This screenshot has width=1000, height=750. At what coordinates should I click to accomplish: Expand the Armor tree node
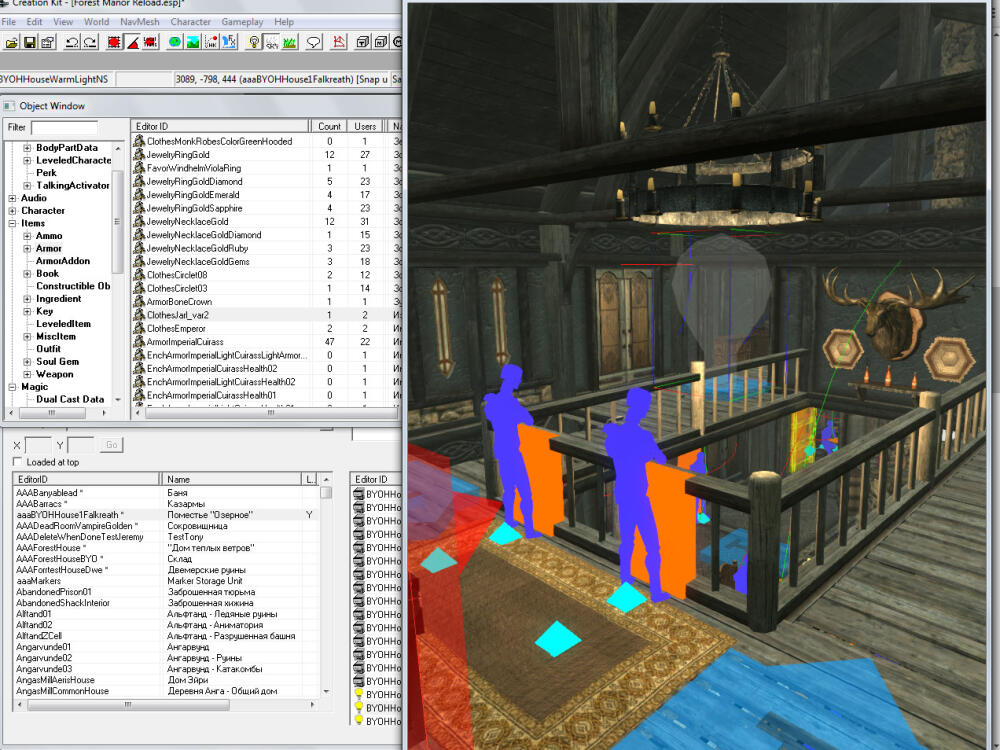tap(27, 249)
